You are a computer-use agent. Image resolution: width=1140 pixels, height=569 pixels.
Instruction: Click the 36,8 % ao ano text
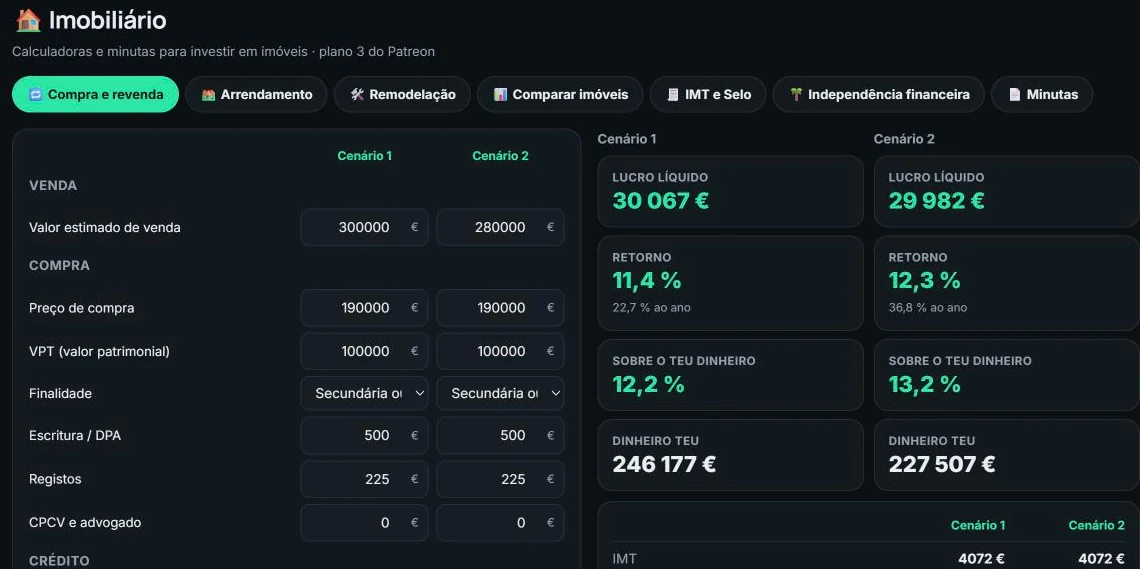coord(928,307)
